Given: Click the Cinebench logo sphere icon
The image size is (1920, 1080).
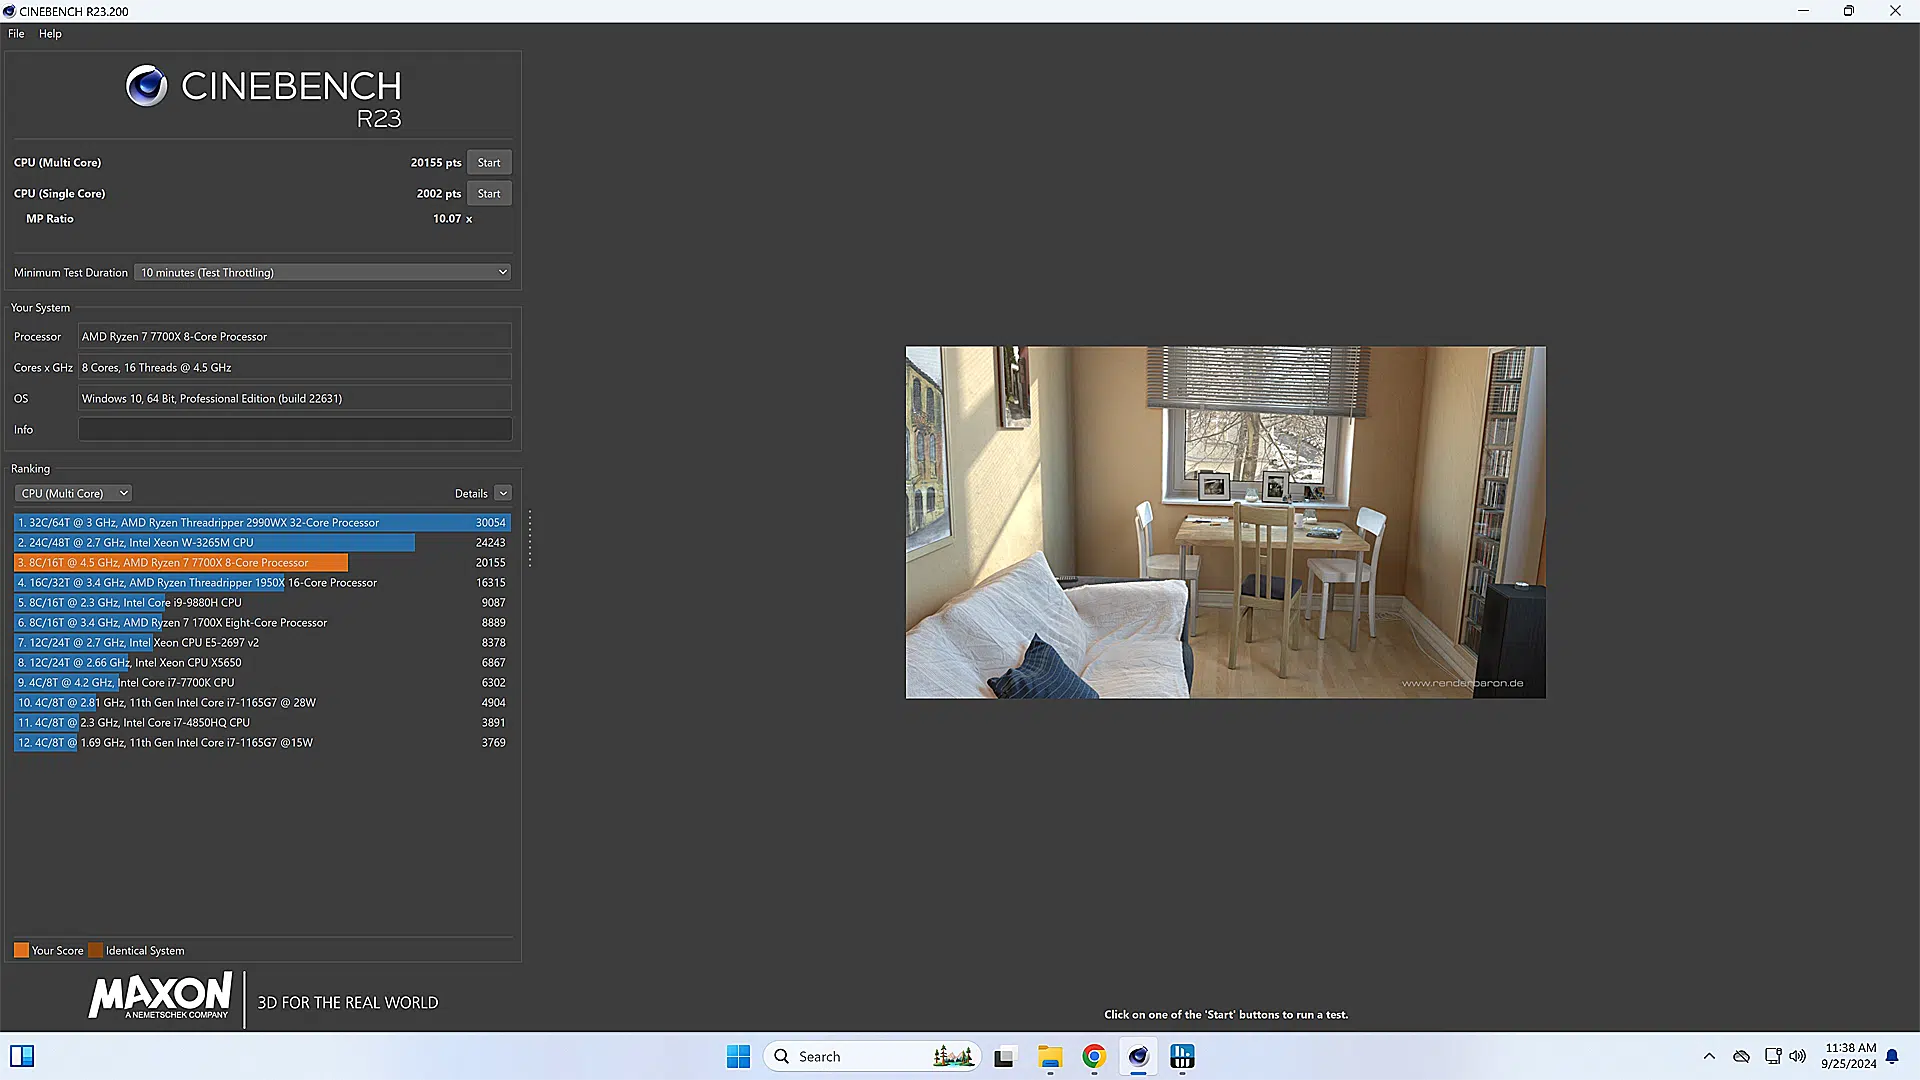Looking at the screenshot, I should pyautogui.click(x=146, y=86).
